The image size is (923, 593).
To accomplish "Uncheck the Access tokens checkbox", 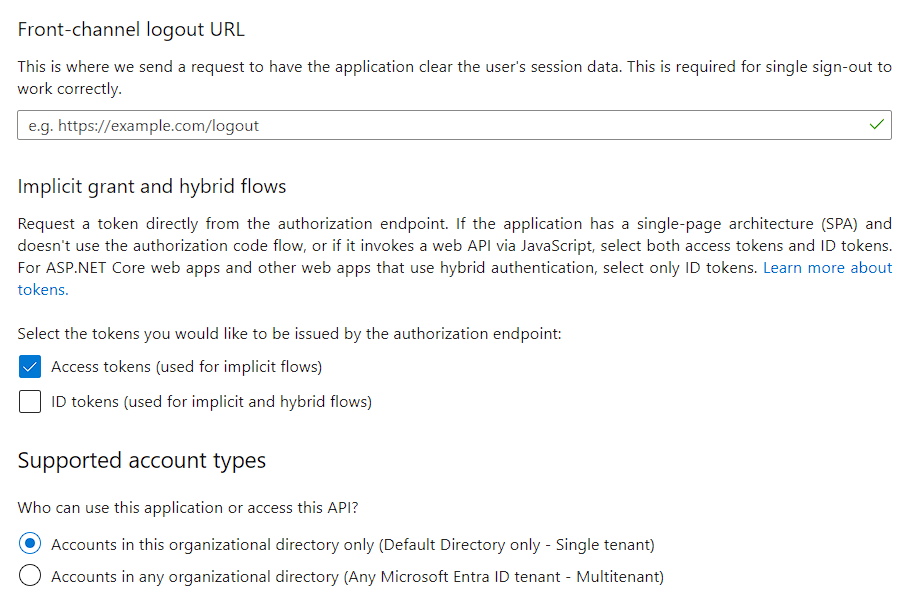I will 30,366.
